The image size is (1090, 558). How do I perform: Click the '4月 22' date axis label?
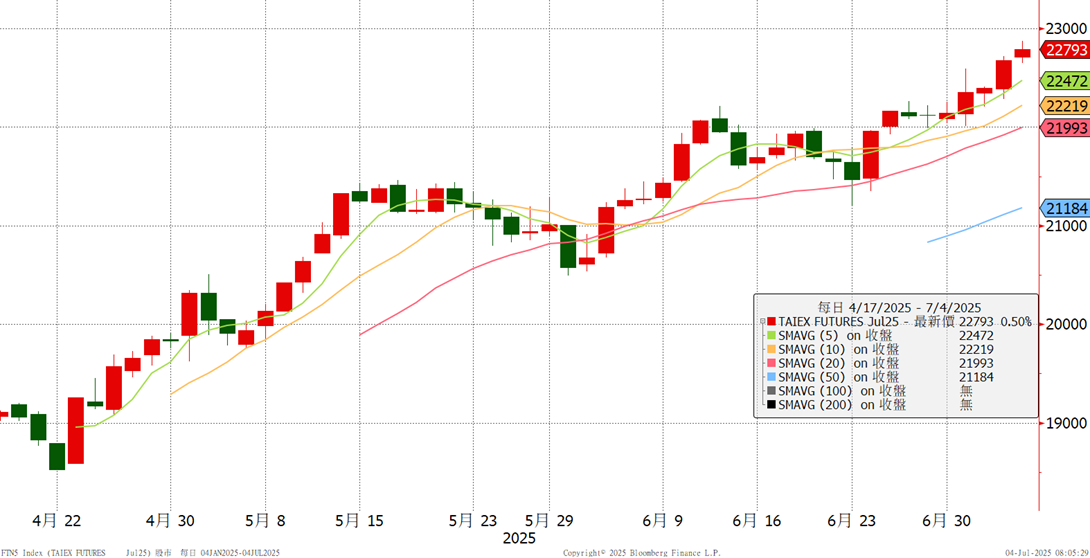(57, 521)
